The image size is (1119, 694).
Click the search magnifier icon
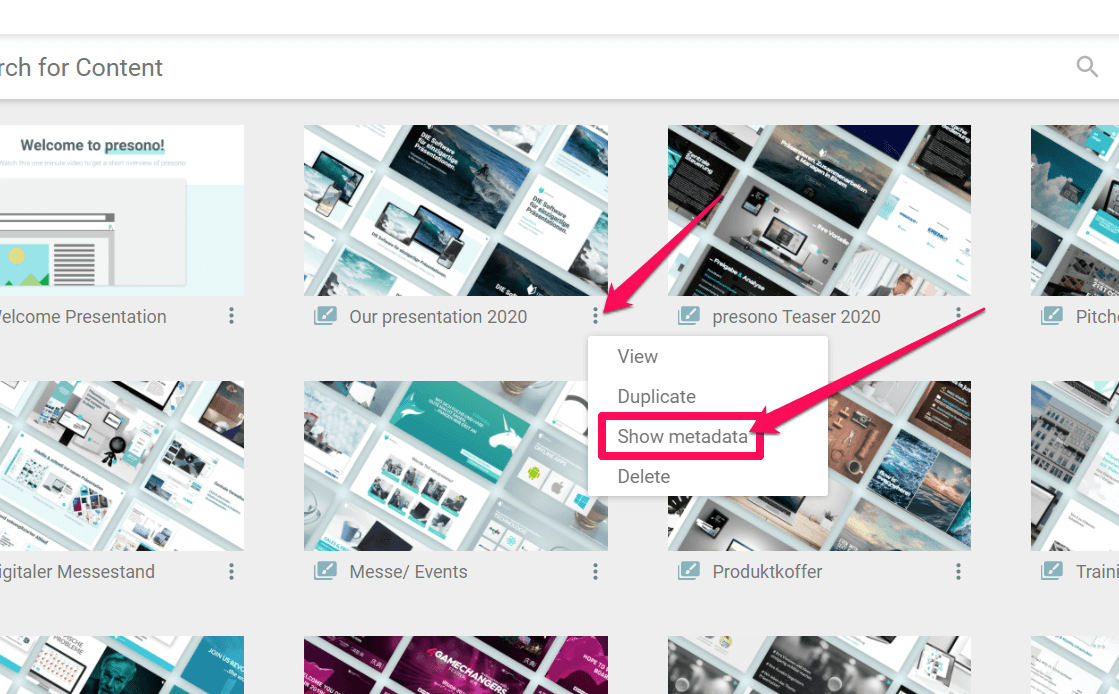click(x=1087, y=67)
